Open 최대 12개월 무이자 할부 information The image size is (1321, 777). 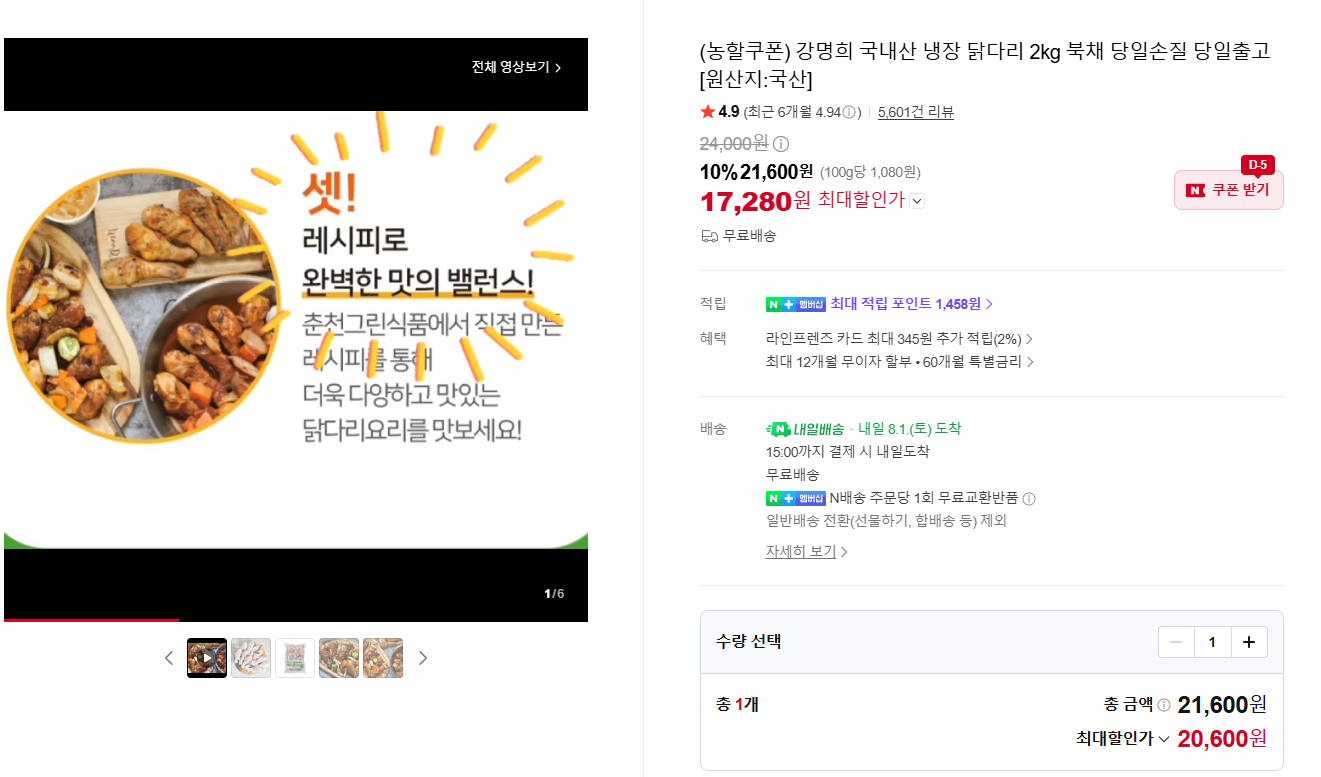click(x=900, y=362)
